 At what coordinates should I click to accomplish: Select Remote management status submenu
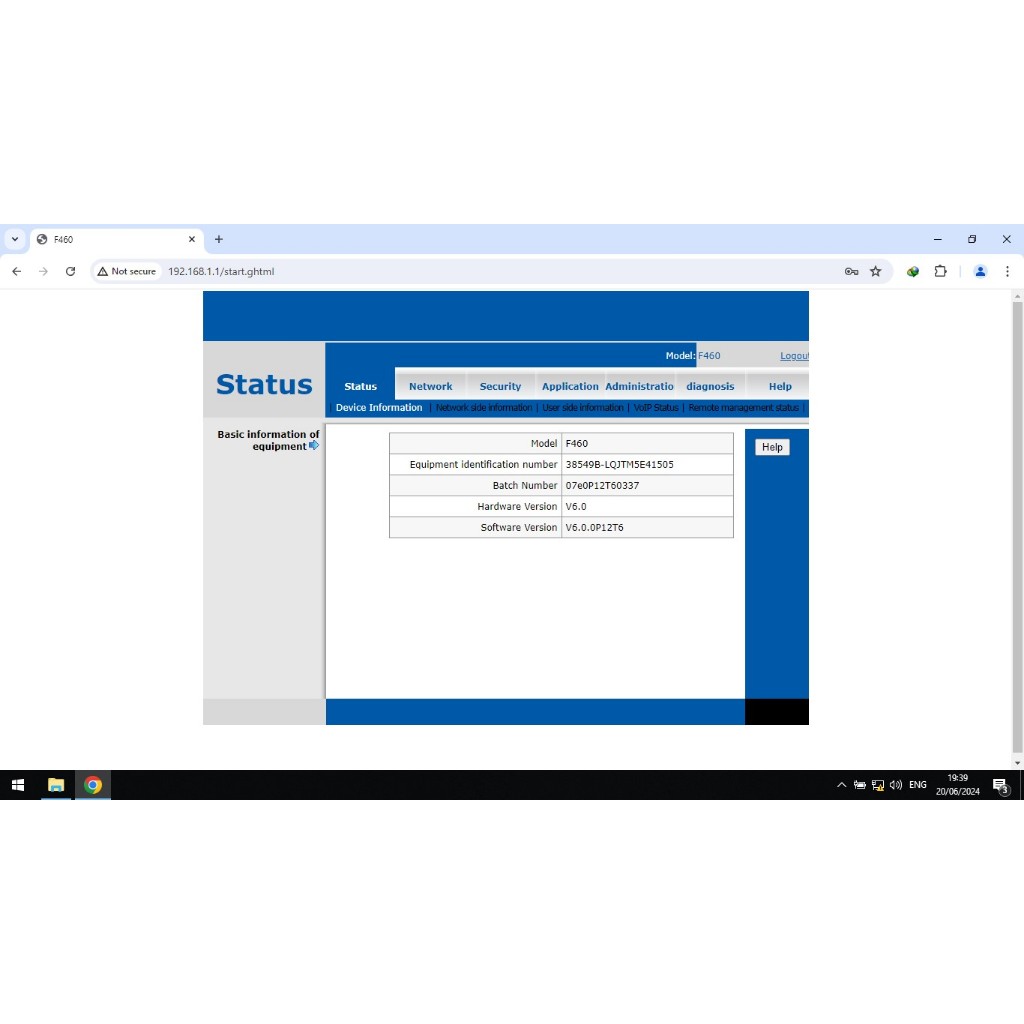[x=743, y=408]
